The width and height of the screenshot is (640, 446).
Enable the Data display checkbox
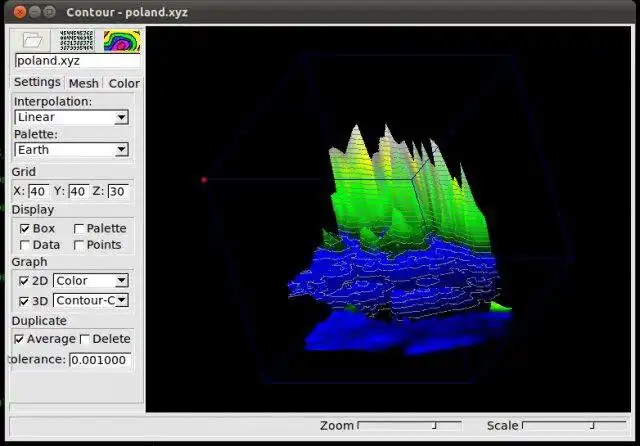click(24, 245)
